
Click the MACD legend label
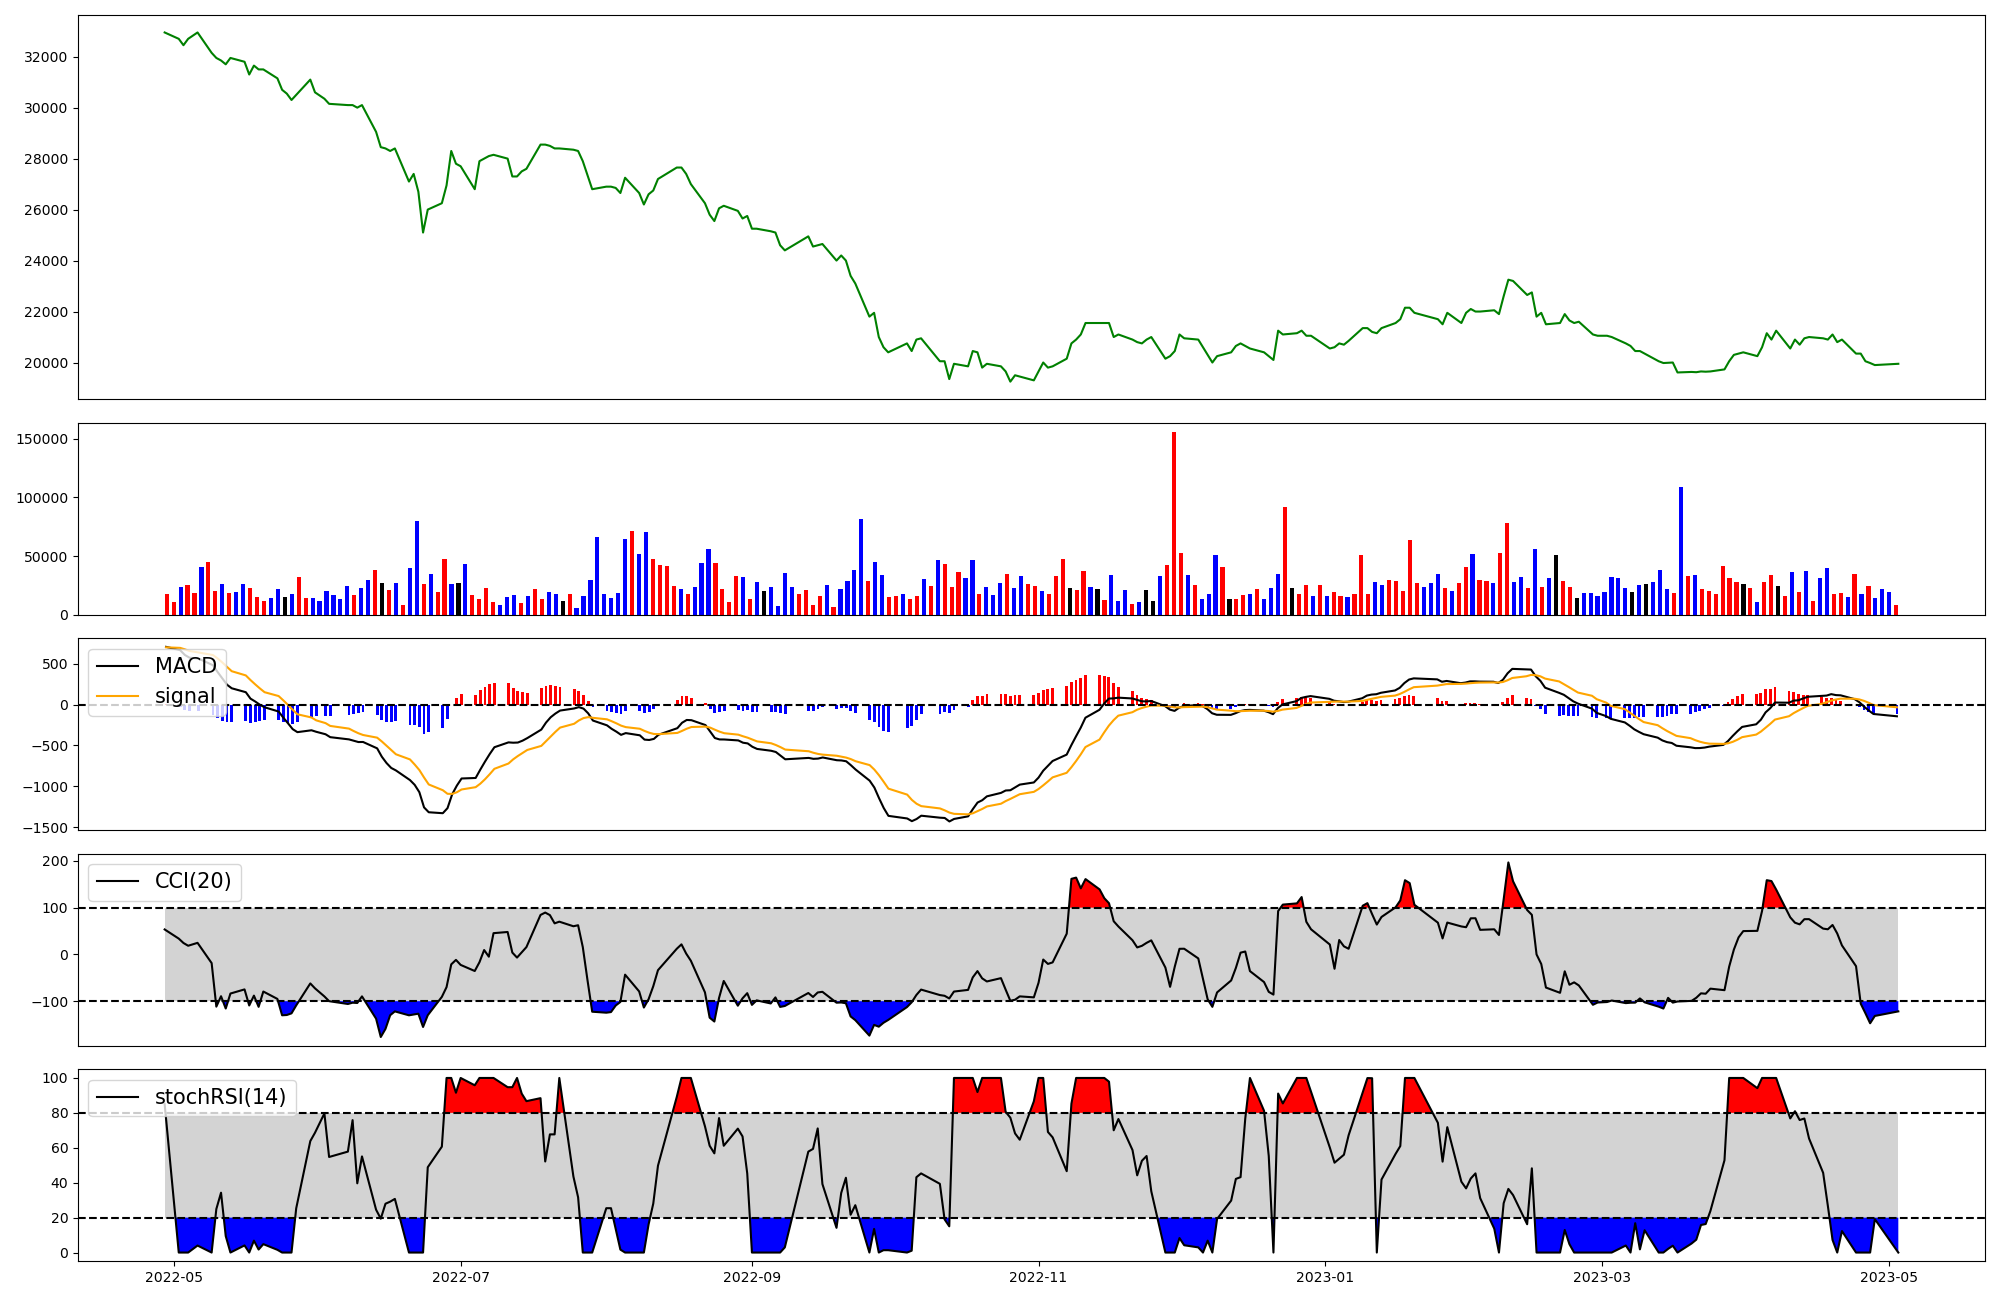click(x=185, y=666)
